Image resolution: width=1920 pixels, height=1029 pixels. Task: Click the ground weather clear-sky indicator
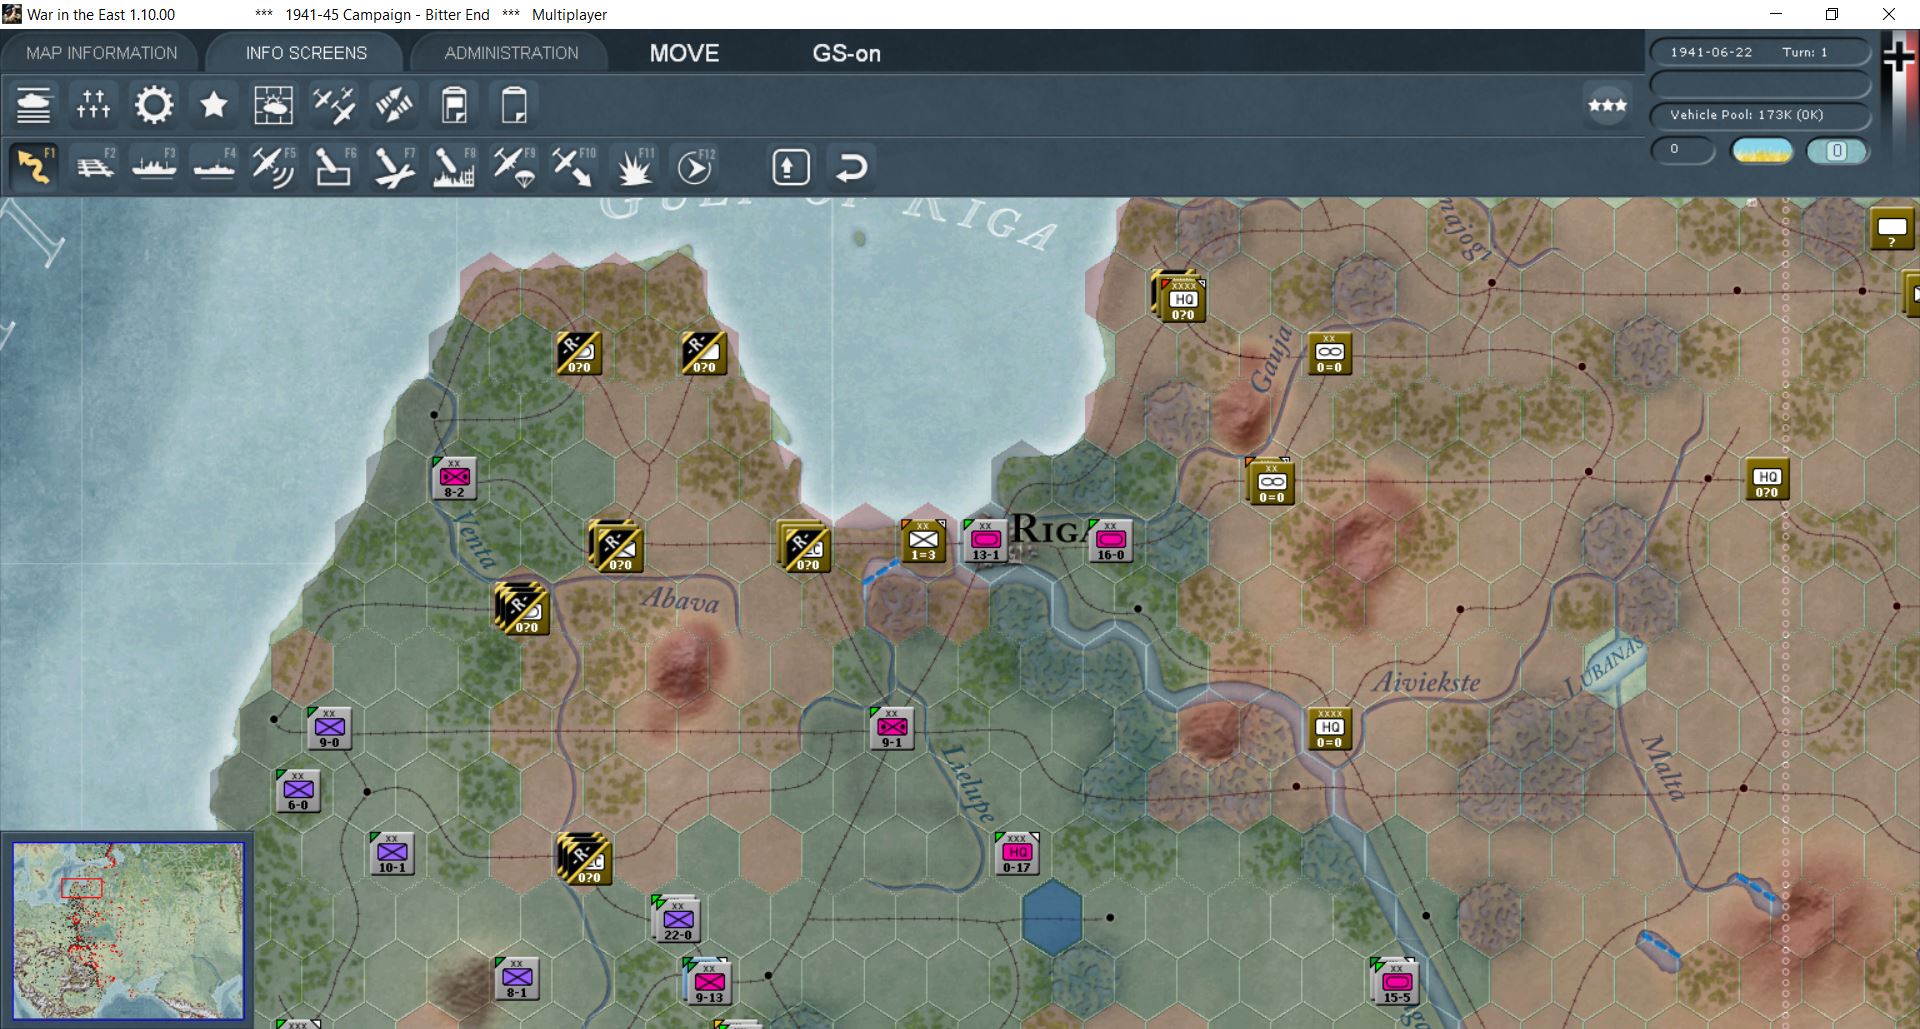tap(1762, 151)
